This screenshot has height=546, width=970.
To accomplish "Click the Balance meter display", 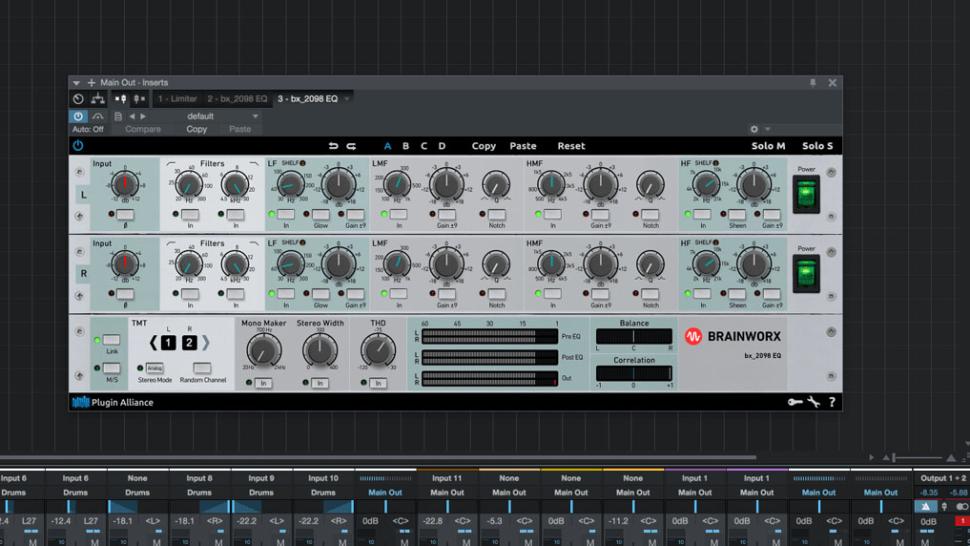I will [634, 336].
